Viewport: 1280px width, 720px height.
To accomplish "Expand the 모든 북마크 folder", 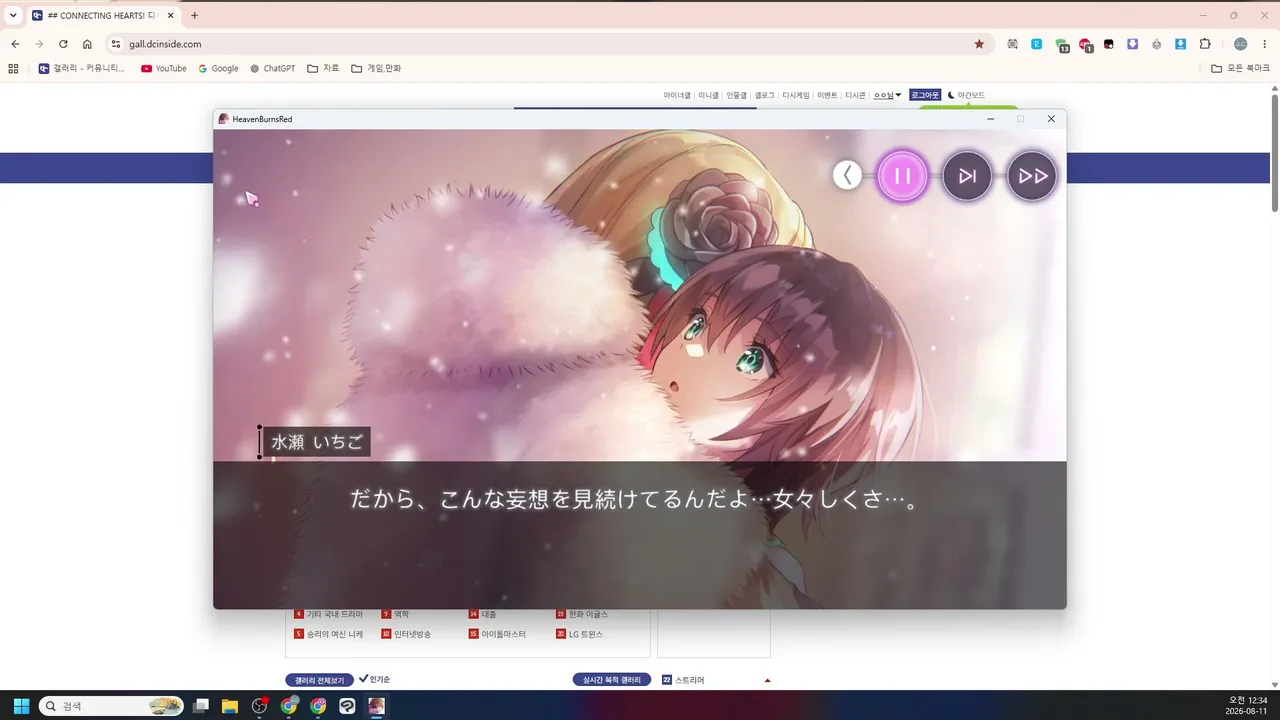I will coord(1240,69).
